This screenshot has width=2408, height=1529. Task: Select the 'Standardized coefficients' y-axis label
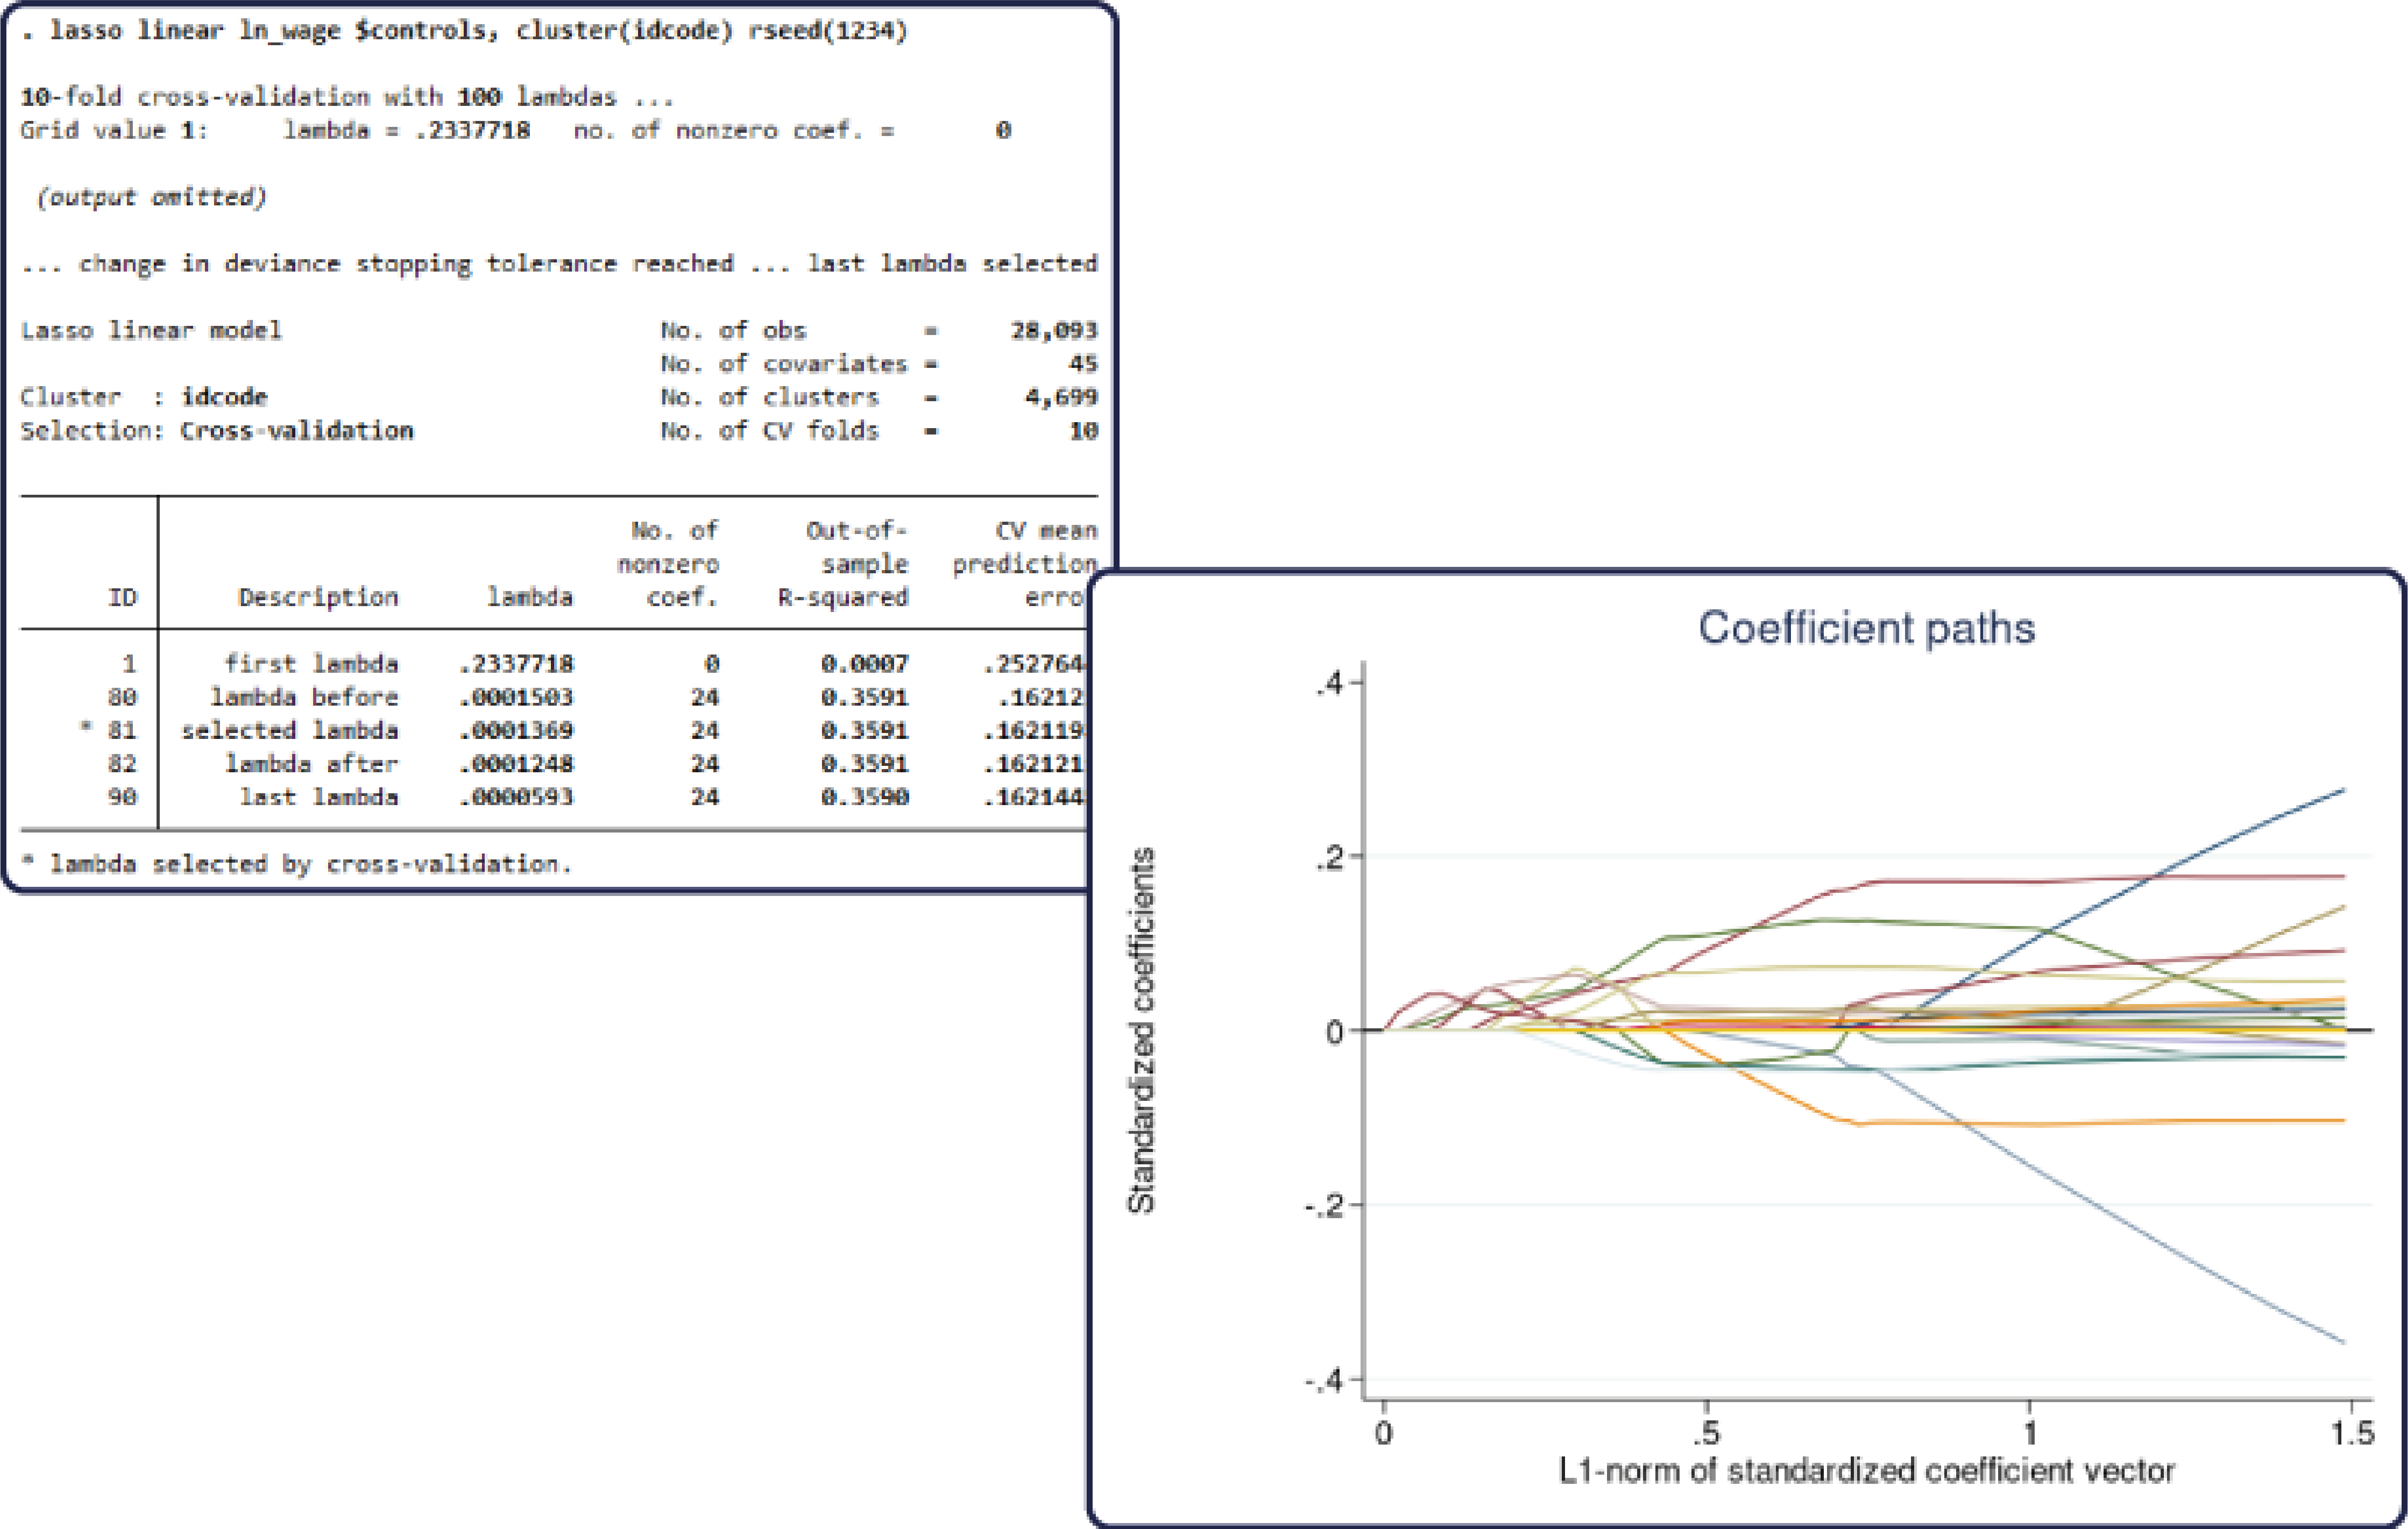[1141, 1031]
